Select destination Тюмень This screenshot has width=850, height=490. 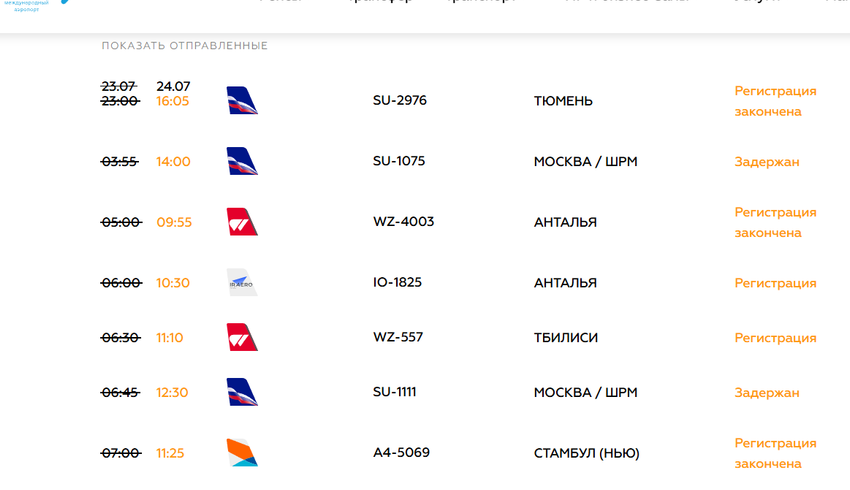(563, 101)
